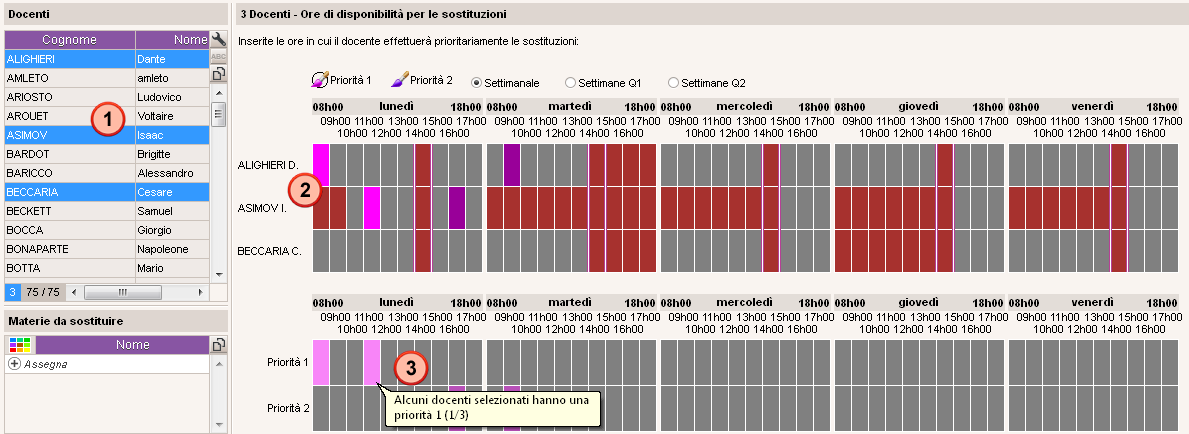Click purple Tuesday 09h00 cell for ALIGHIERI D.

[512, 165]
